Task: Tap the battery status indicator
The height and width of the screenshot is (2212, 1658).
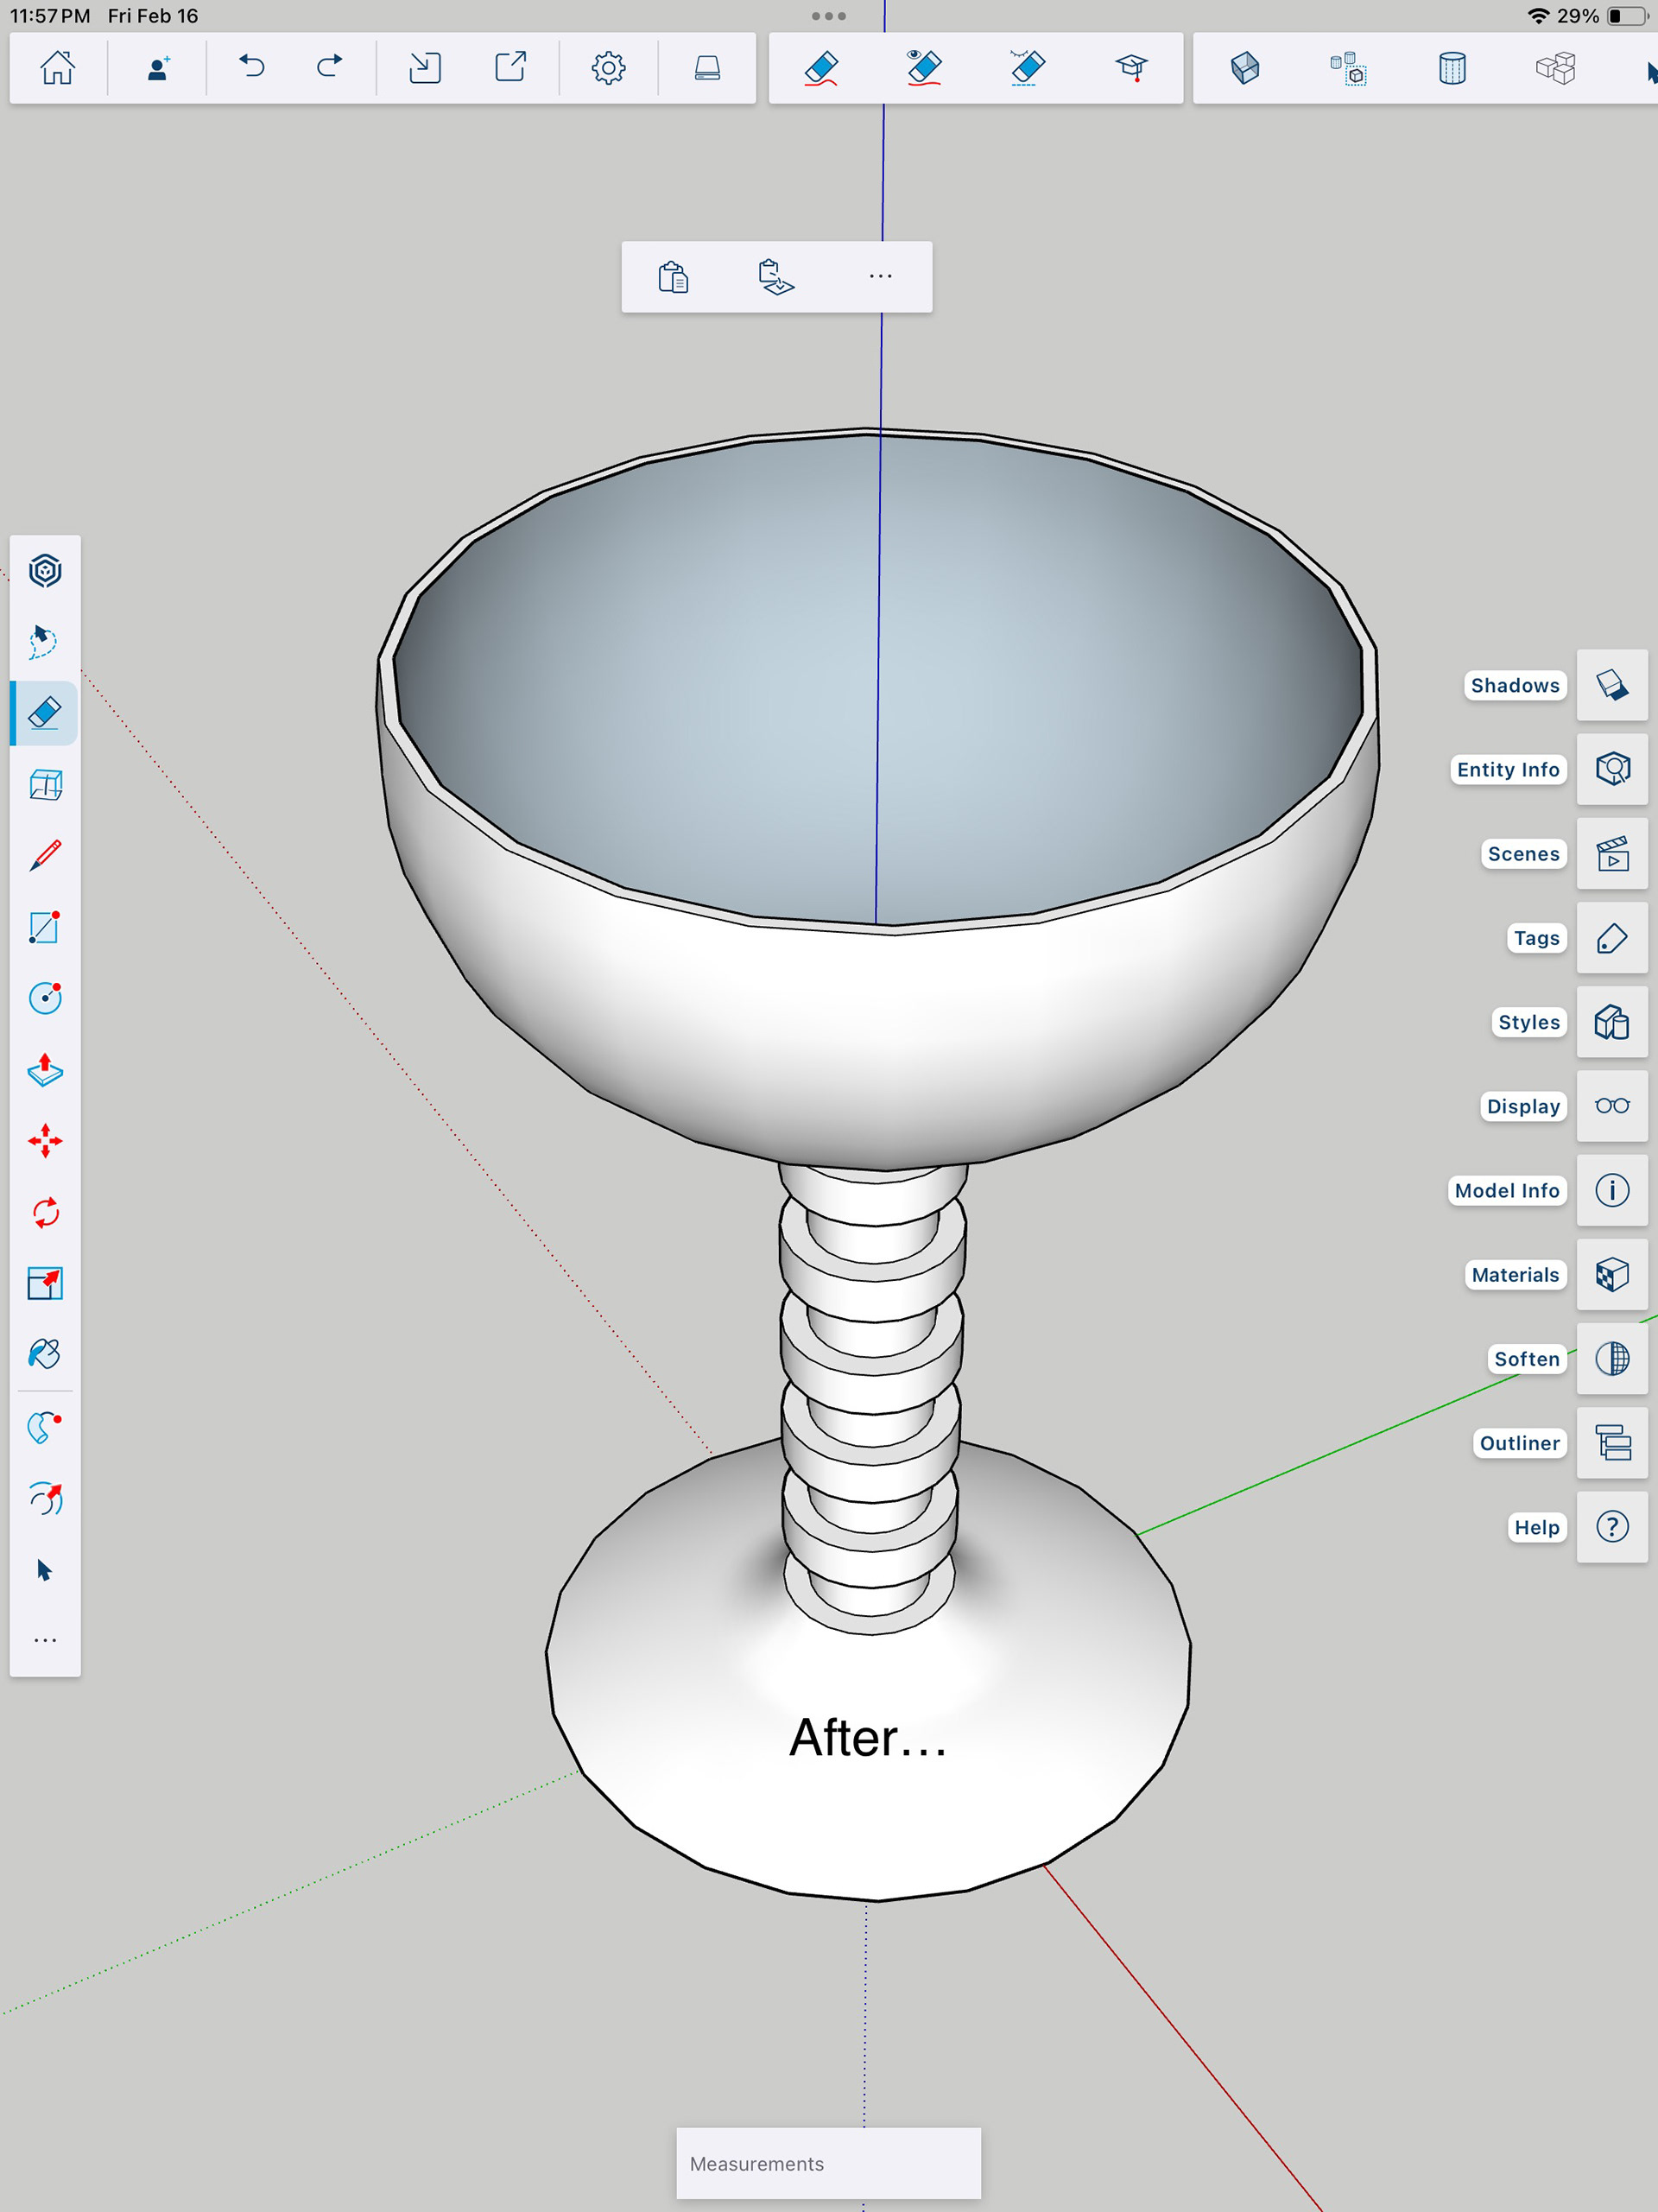Action: pyautogui.click(x=1627, y=16)
